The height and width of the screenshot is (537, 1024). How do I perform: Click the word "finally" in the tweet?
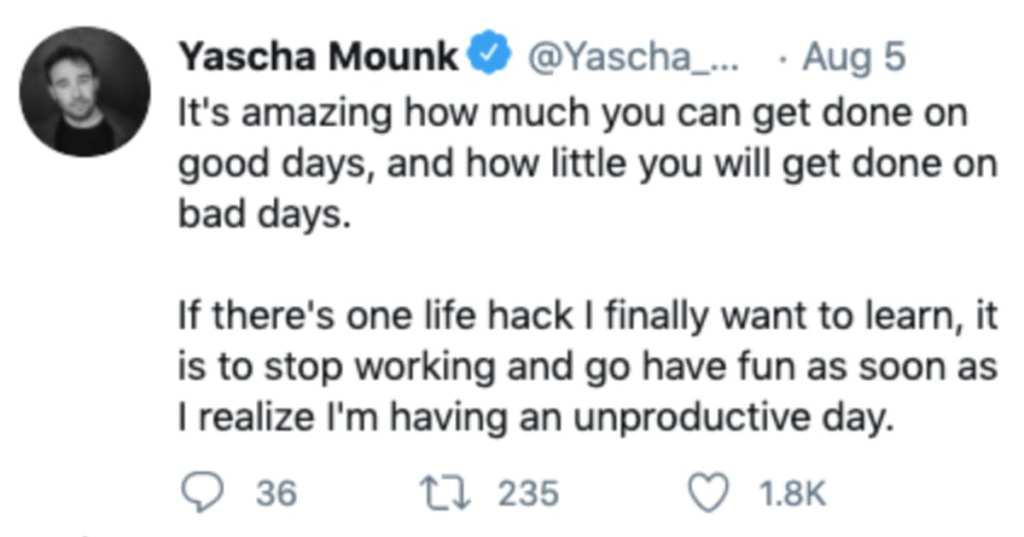coord(657,317)
